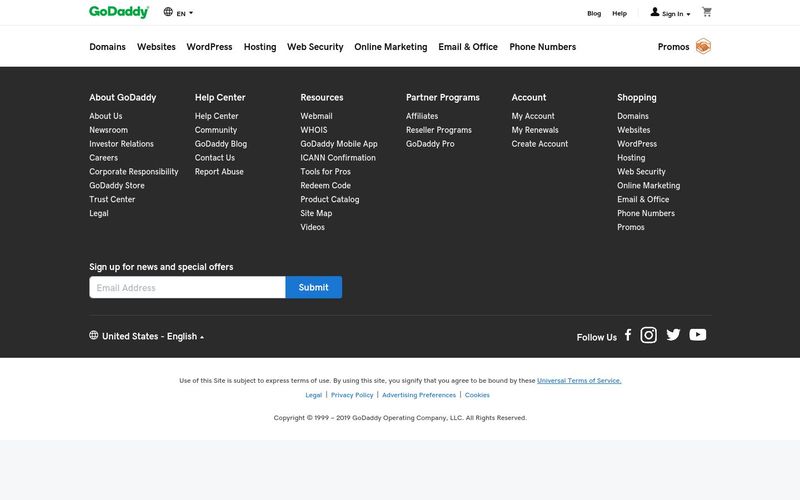The width and height of the screenshot is (800, 500).
Task: Click the Help link in header
Action: 619,13
